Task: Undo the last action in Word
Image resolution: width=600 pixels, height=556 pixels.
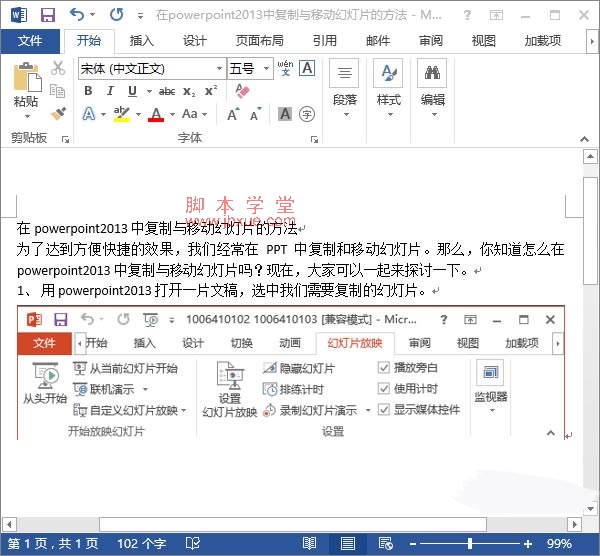Action: 77,15
